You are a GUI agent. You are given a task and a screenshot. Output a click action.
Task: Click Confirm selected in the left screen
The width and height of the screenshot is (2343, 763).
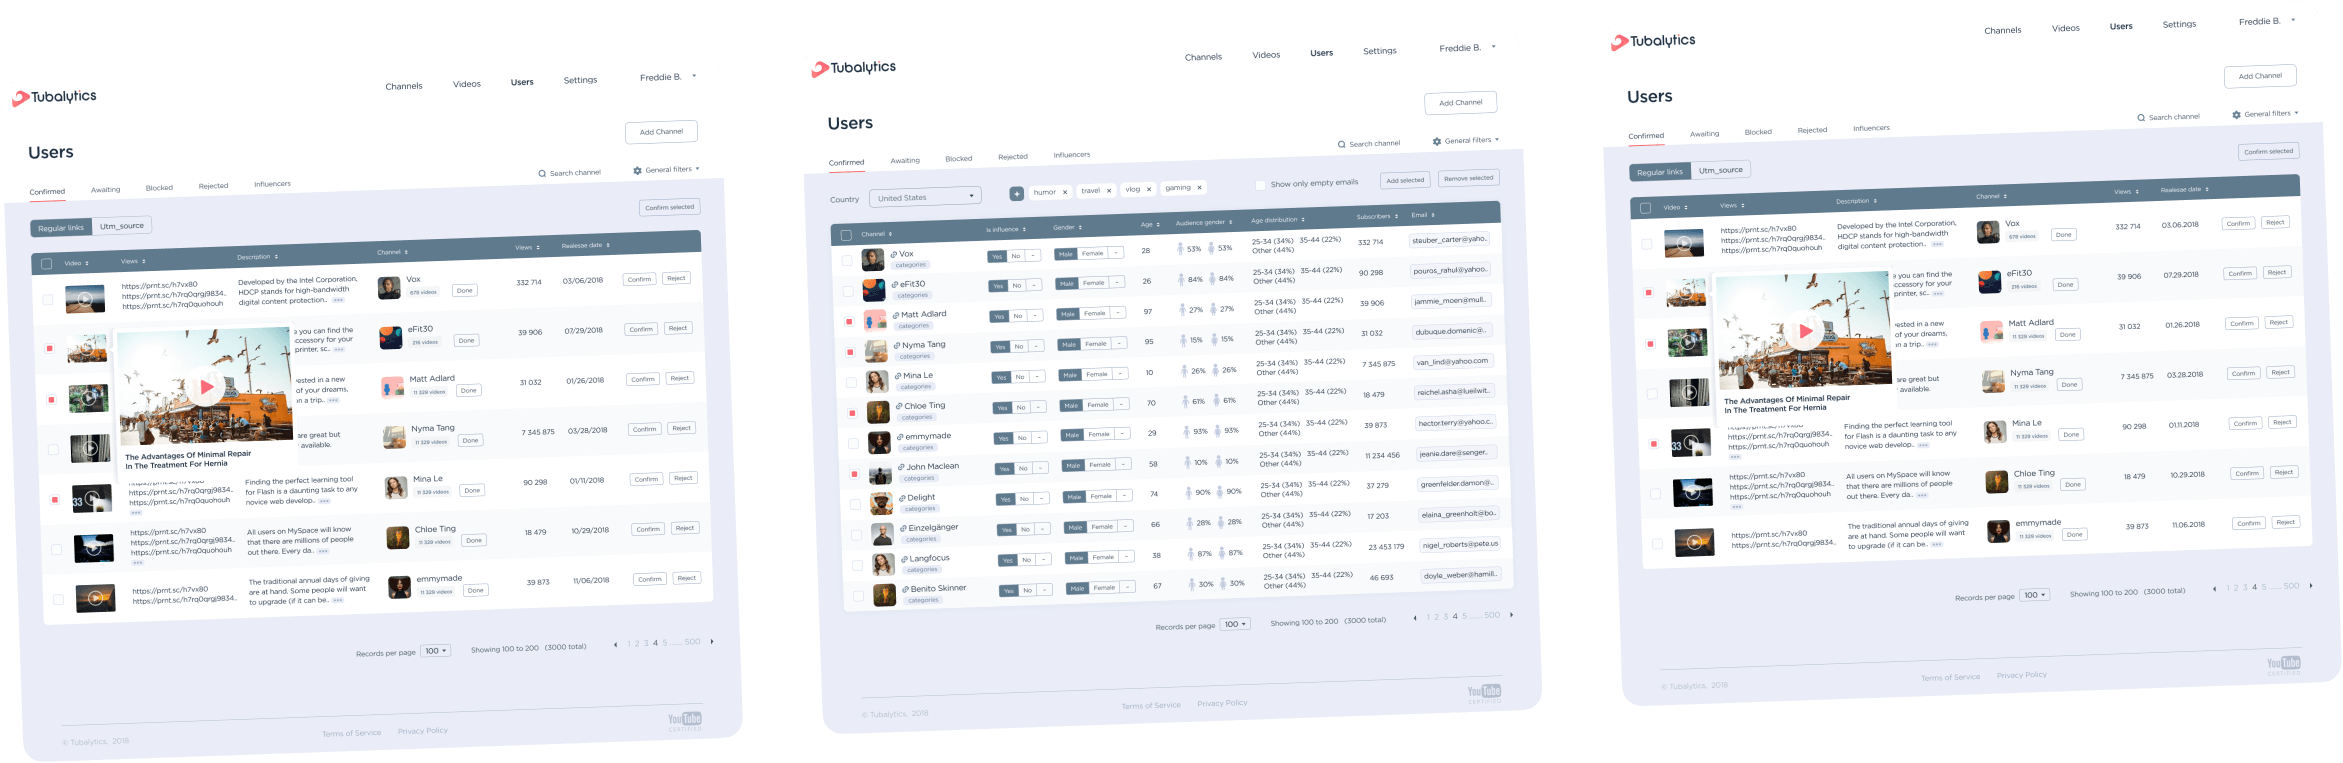point(670,207)
